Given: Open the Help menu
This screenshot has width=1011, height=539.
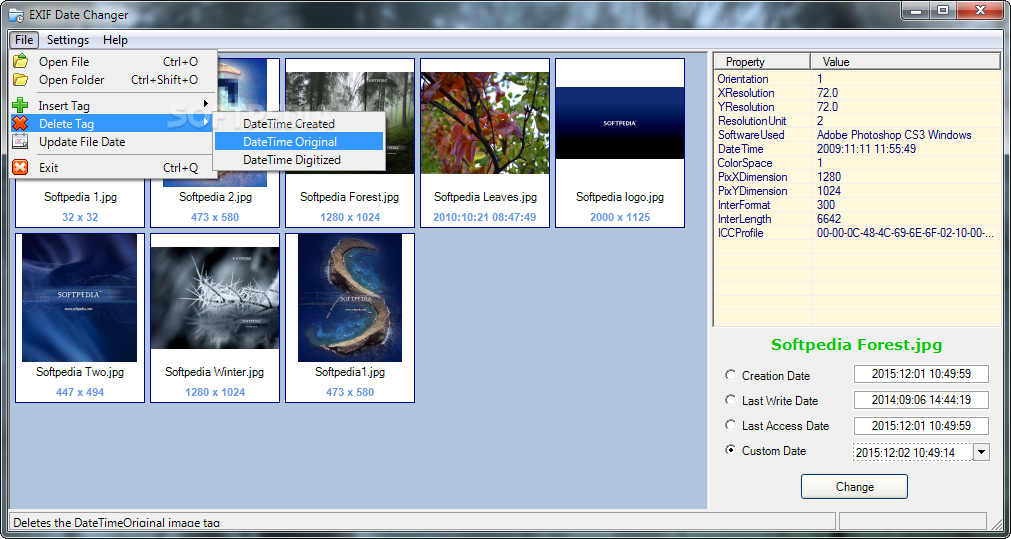Looking at the screenshot, I should pos(115,39).
